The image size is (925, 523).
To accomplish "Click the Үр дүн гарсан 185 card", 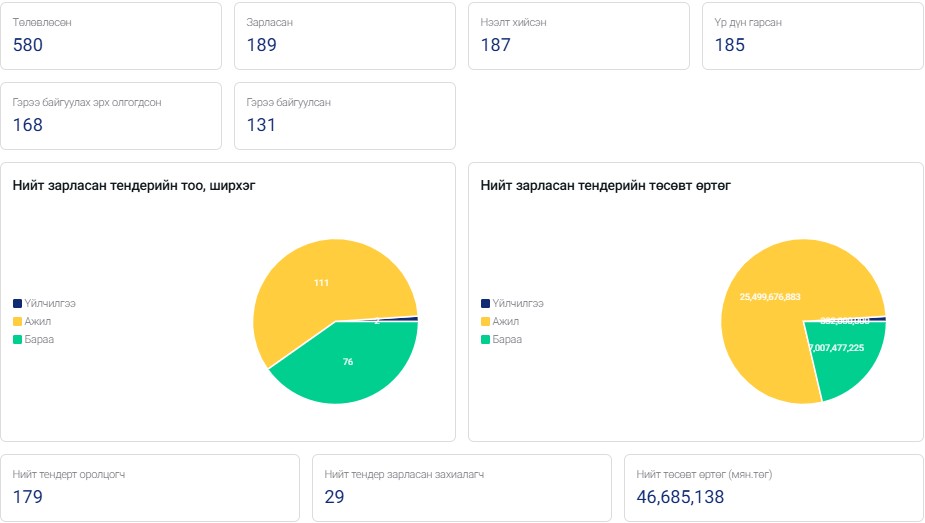I will pos(812,36).
